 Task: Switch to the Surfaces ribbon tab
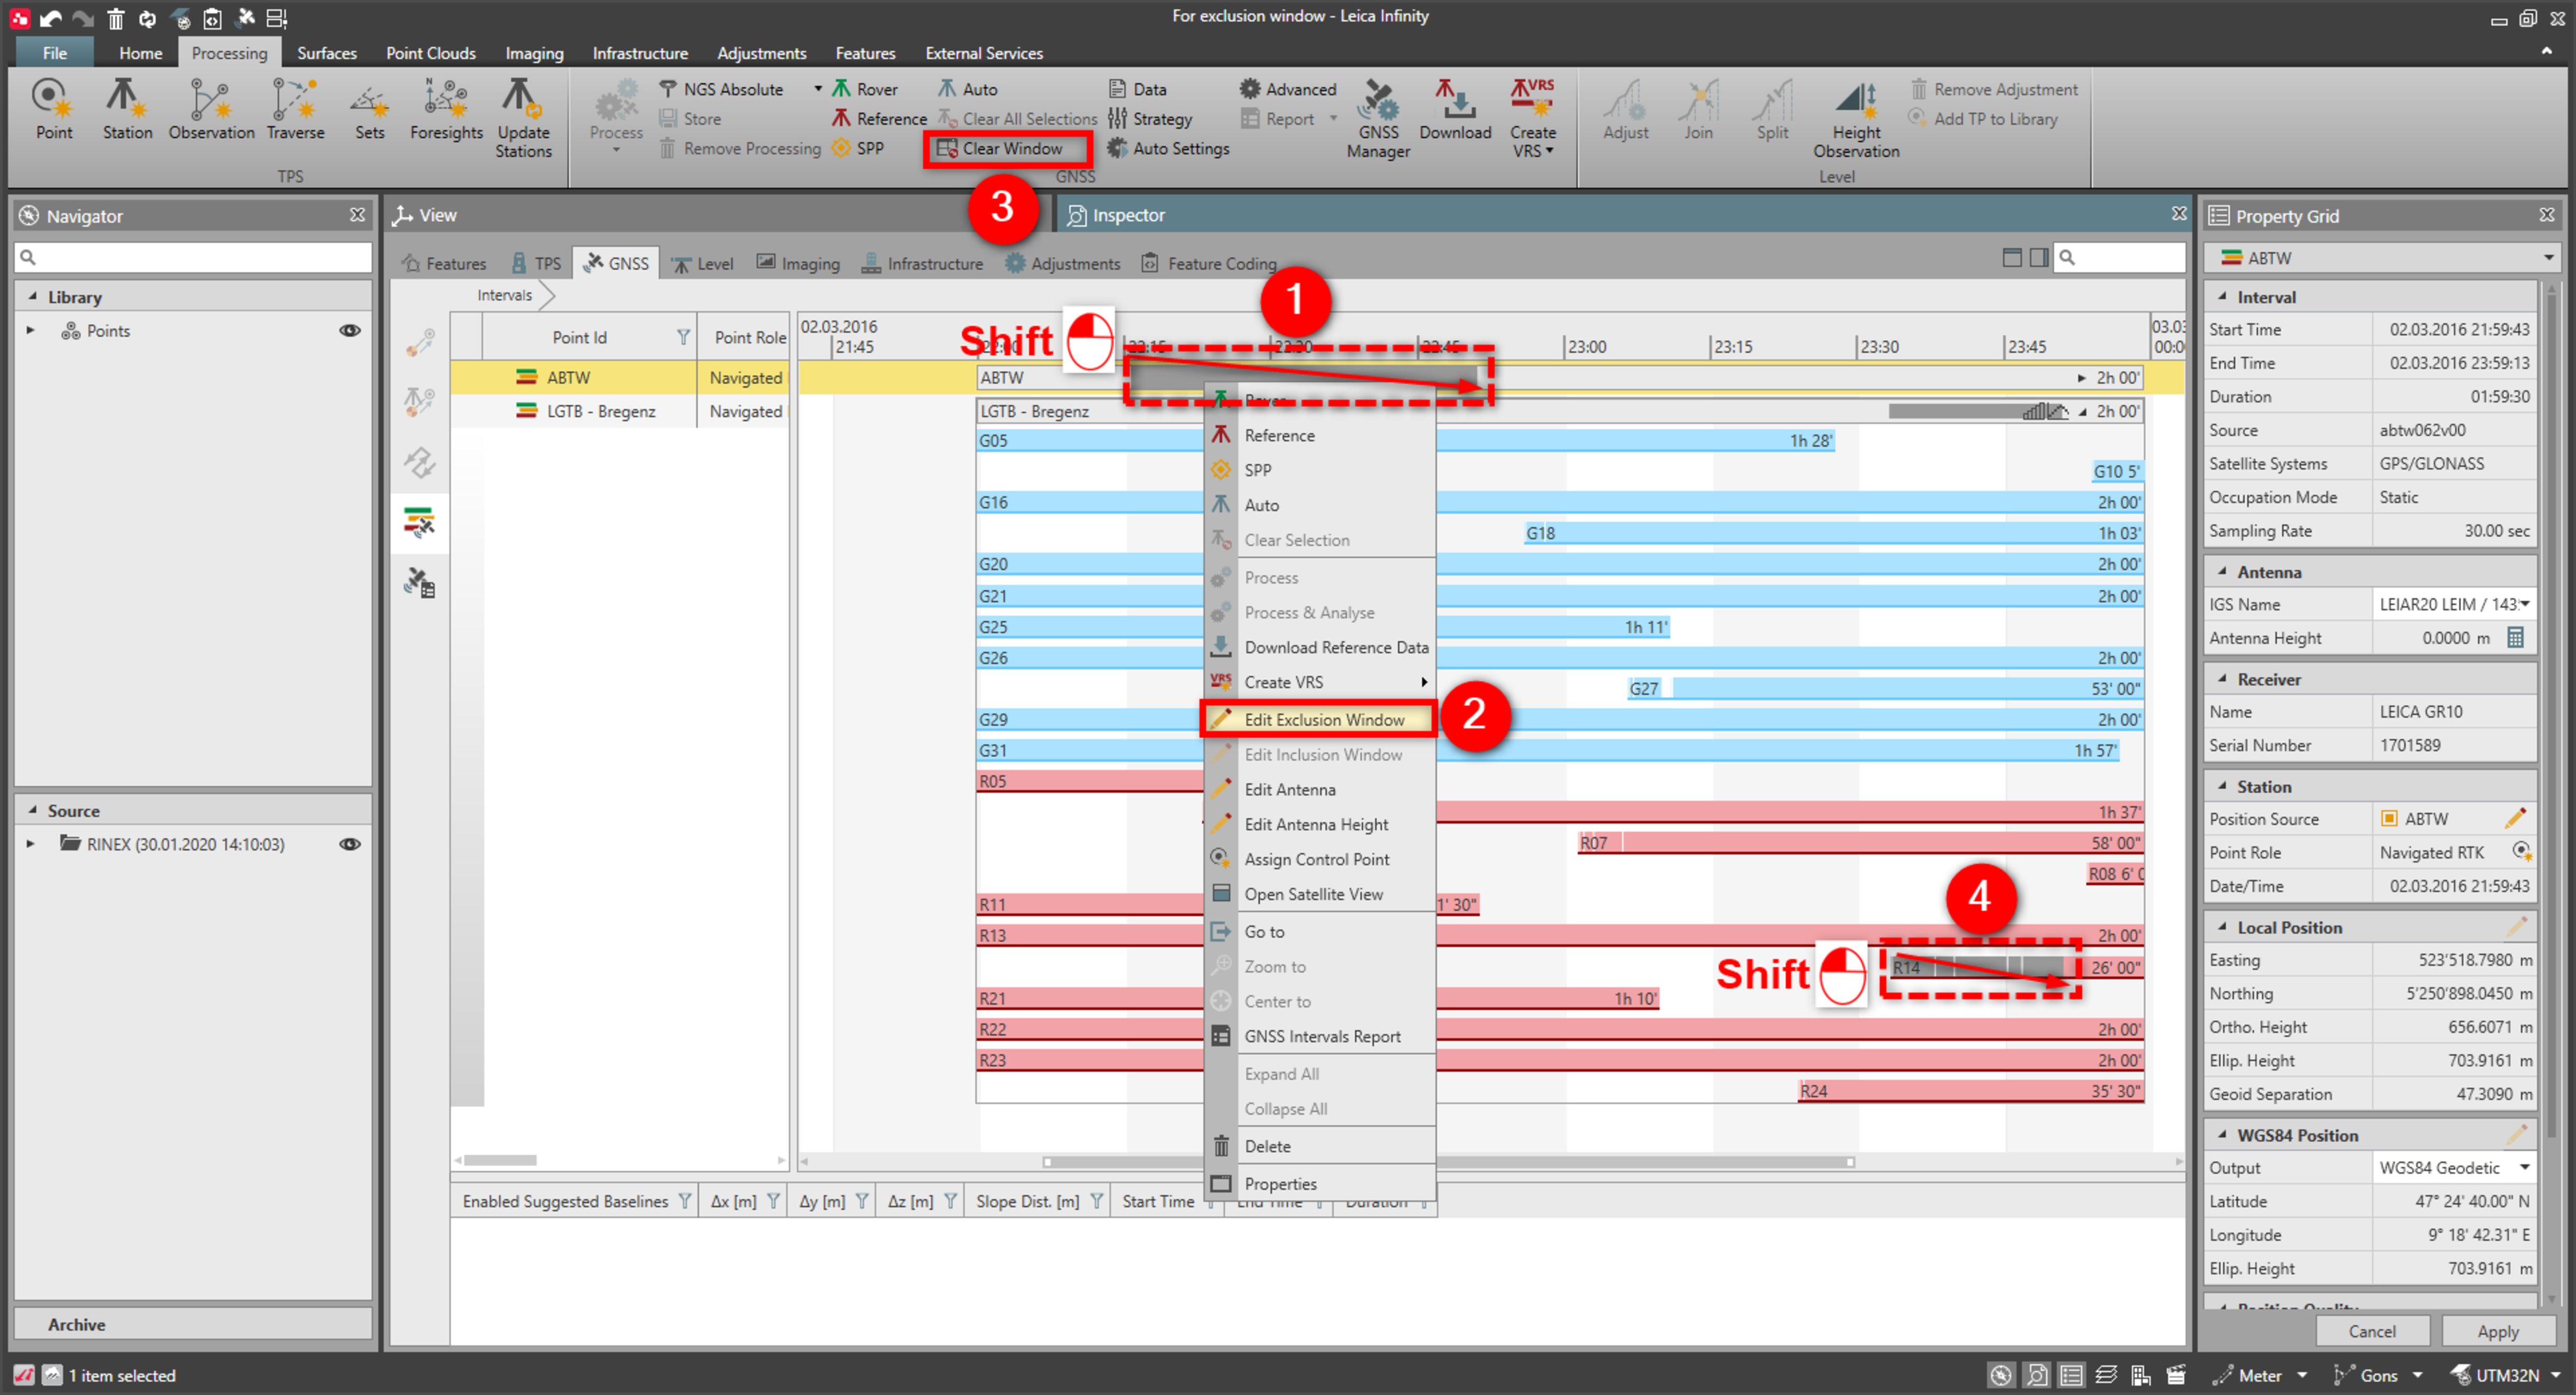coord(326,53)
